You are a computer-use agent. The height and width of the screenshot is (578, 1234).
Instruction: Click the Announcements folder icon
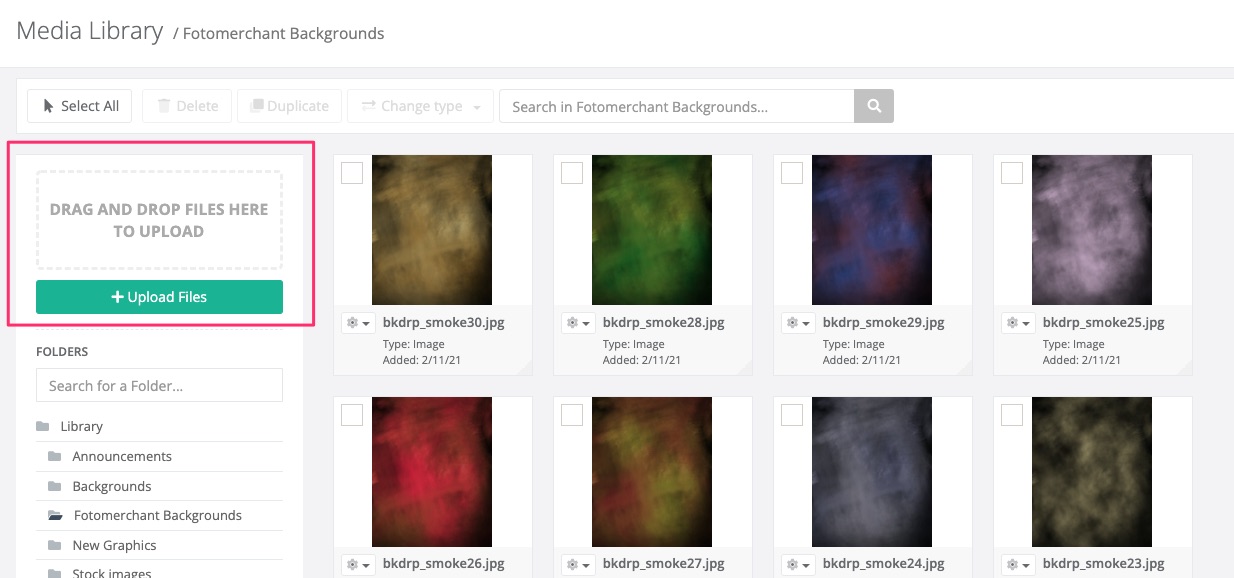[55, 456]
